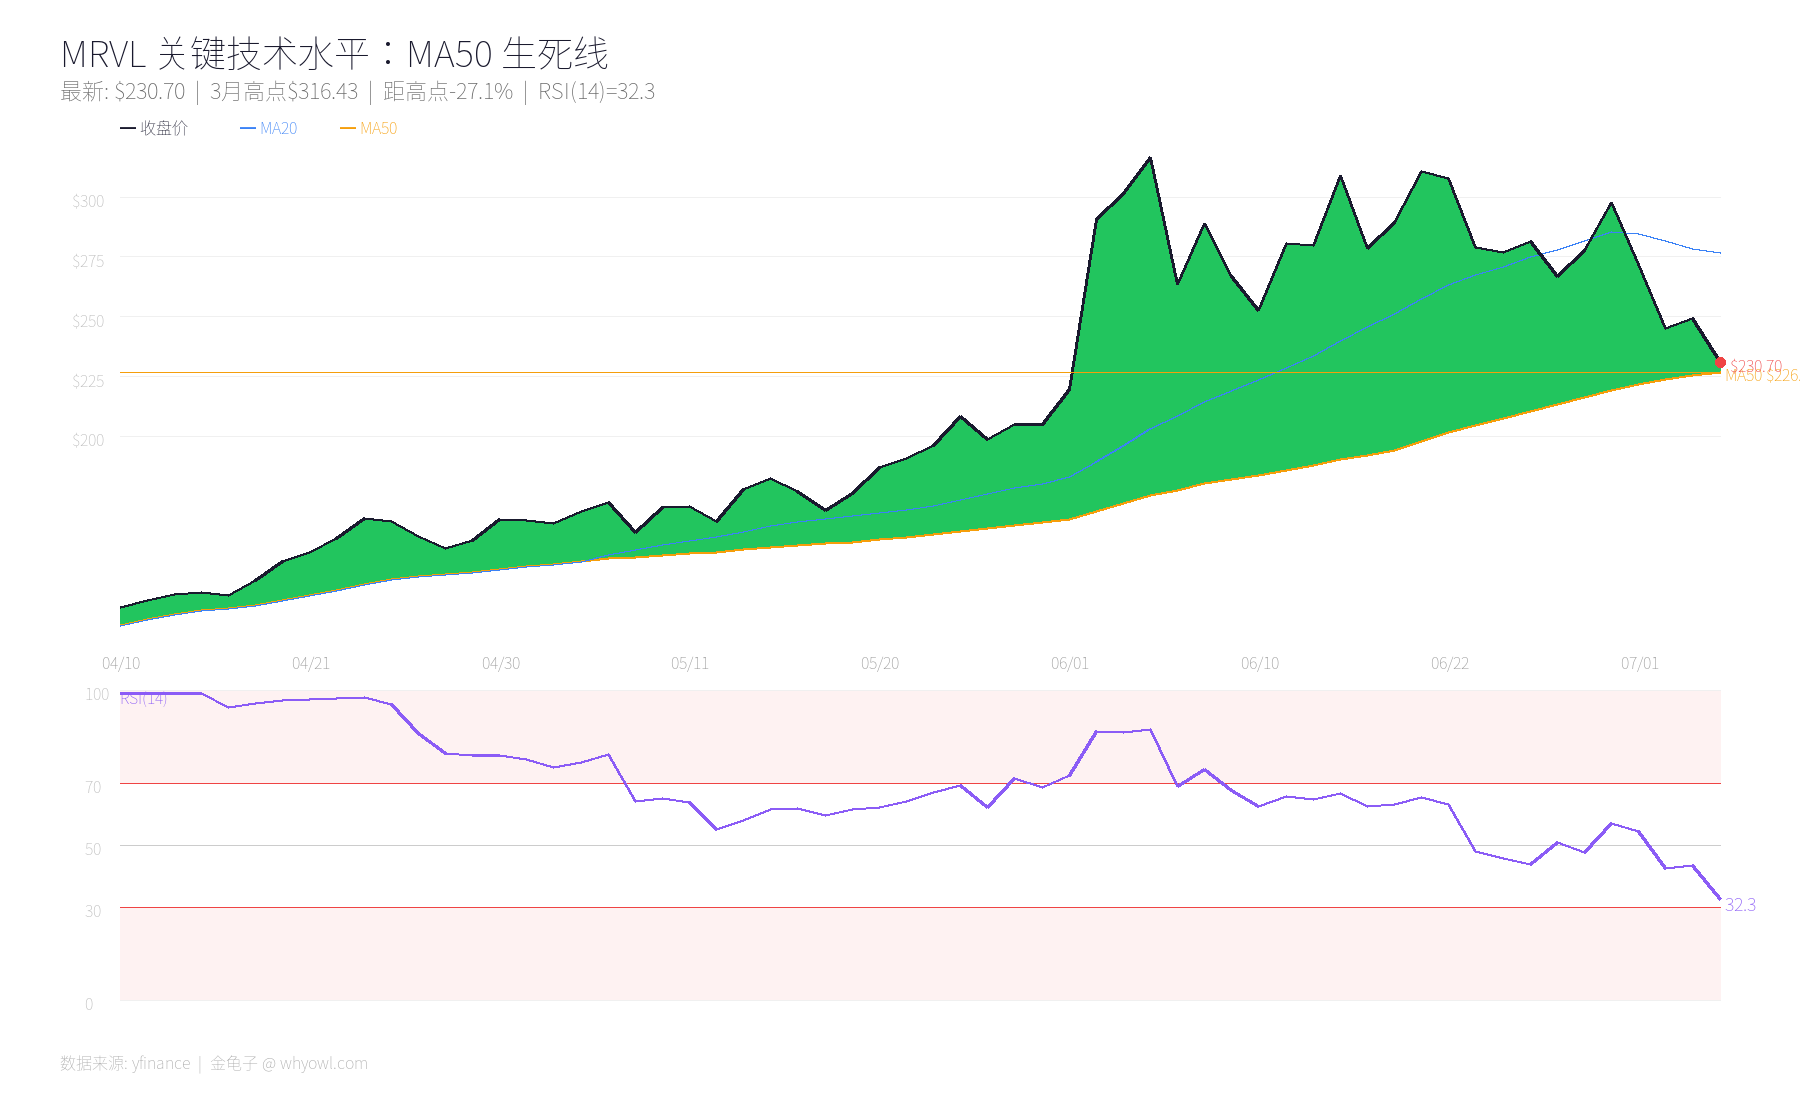Click the RSI axis label 30
The height and width of the screenshot is (1100, 1800).
(x=93, y=911)
